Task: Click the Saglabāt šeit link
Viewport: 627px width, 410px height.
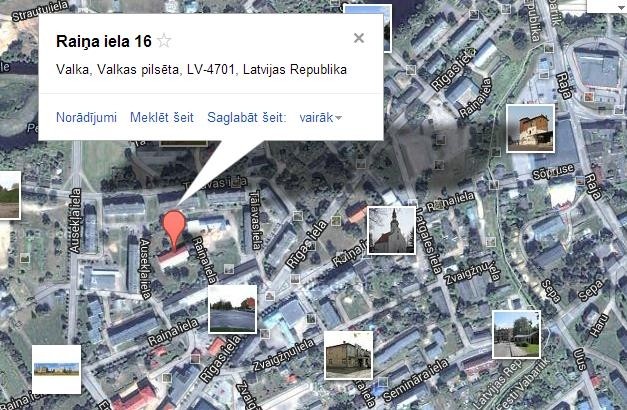Action: tap(247, 118)
